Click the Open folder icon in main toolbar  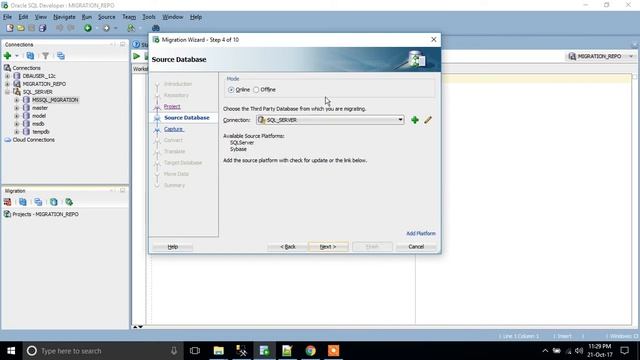tap(20, 28)
